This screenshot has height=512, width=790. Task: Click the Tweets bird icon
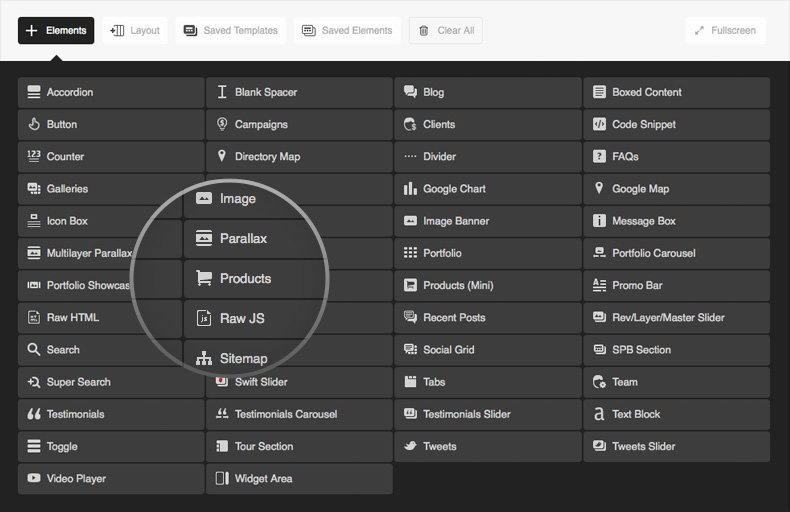(x=410, y=446)
